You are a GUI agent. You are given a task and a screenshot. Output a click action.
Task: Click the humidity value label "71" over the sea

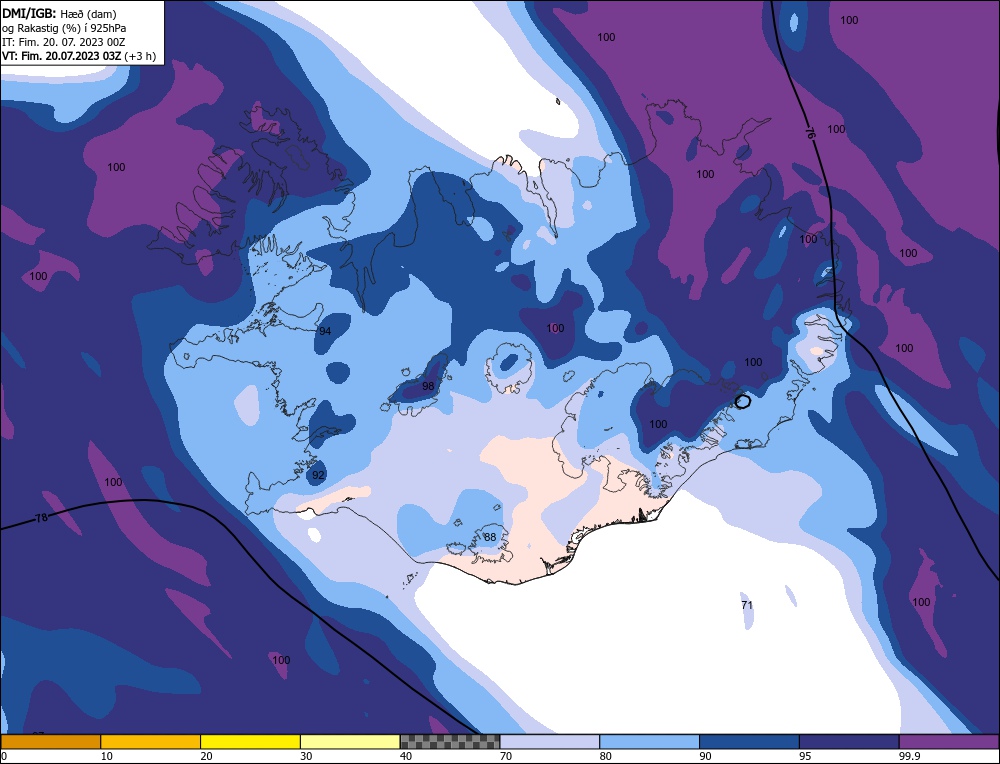(747, 605)
